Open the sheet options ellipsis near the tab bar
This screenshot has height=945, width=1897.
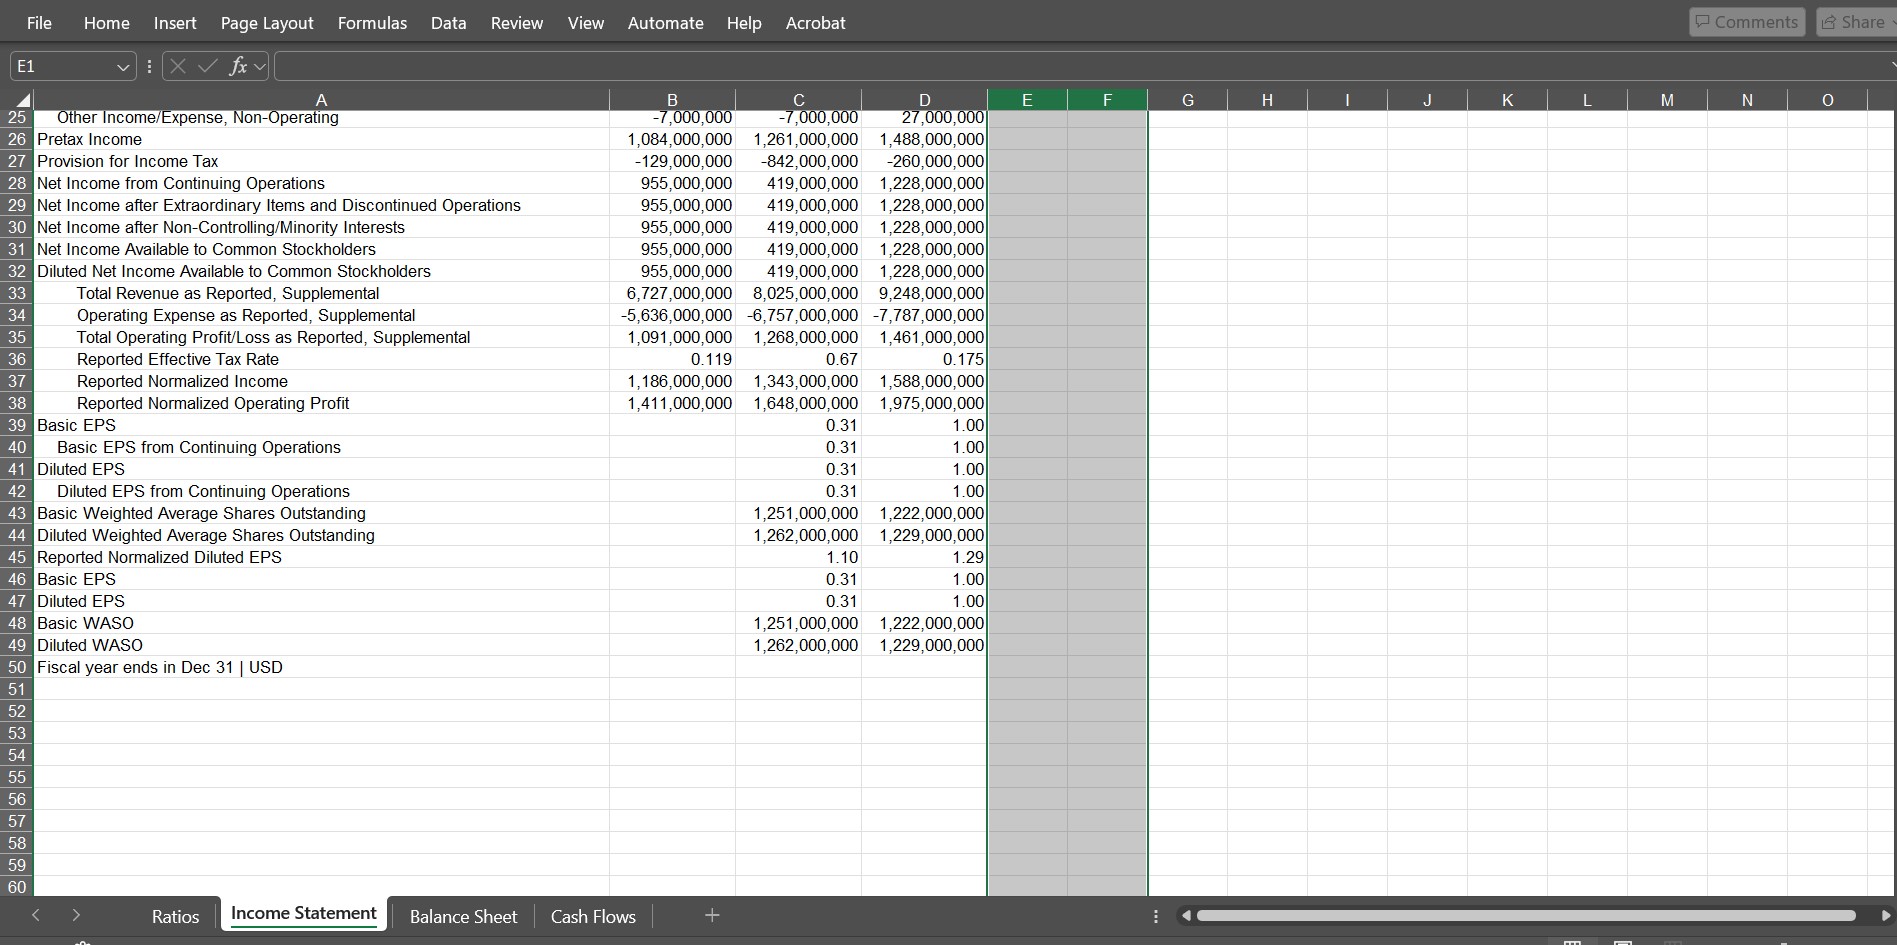[1155, 916]
